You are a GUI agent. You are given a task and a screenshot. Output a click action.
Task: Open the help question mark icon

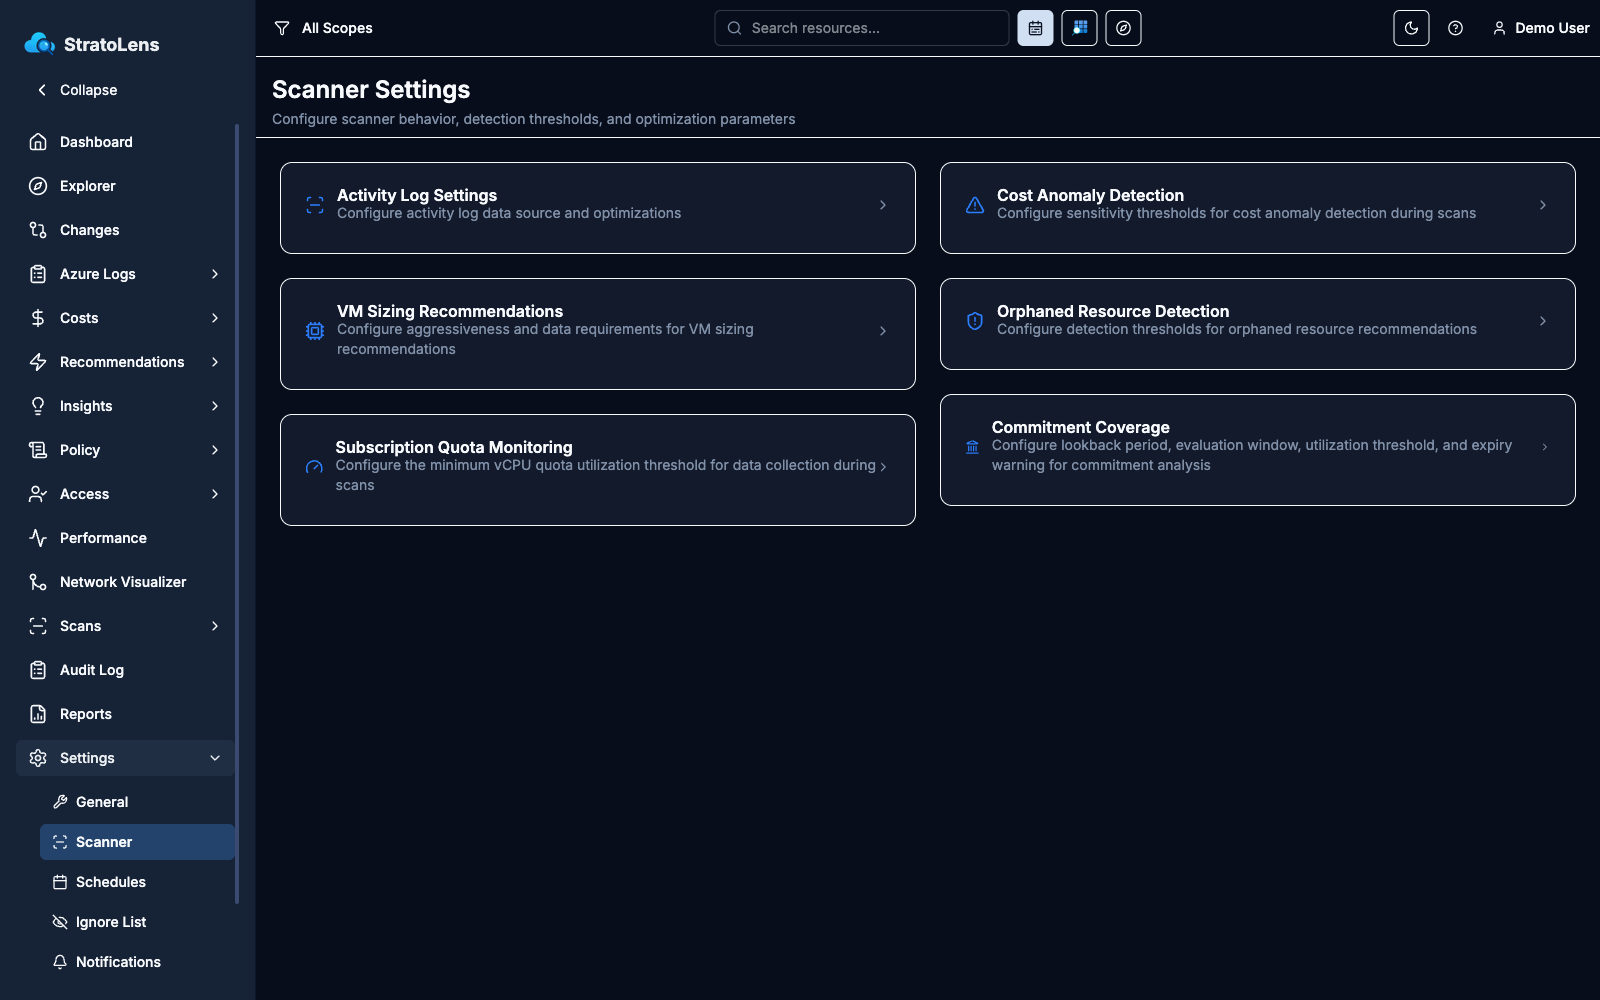(x=1455, y=28)
